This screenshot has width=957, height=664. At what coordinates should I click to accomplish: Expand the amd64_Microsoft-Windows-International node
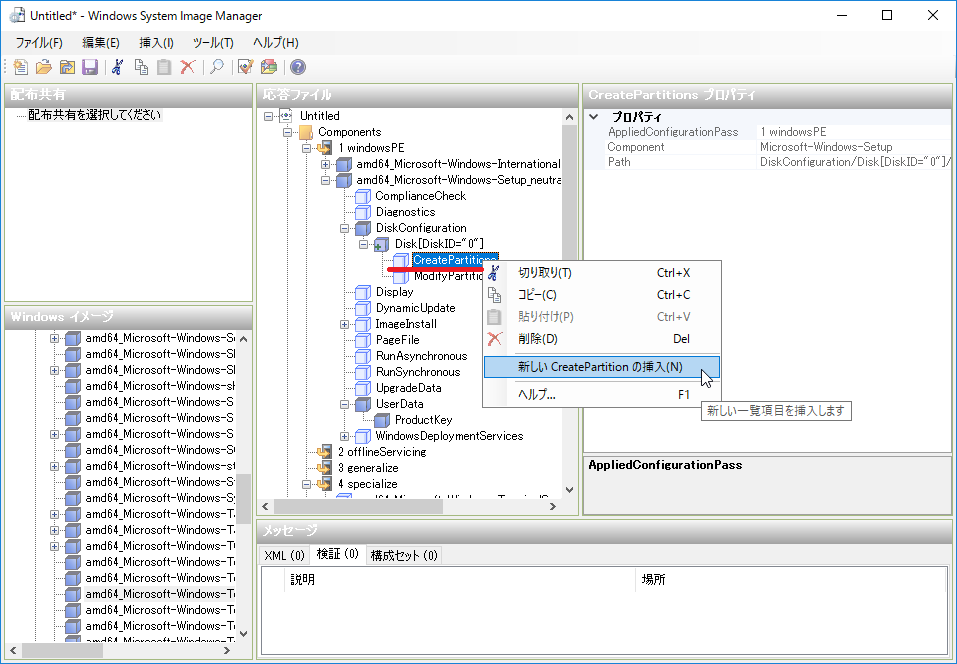point(325,164)
